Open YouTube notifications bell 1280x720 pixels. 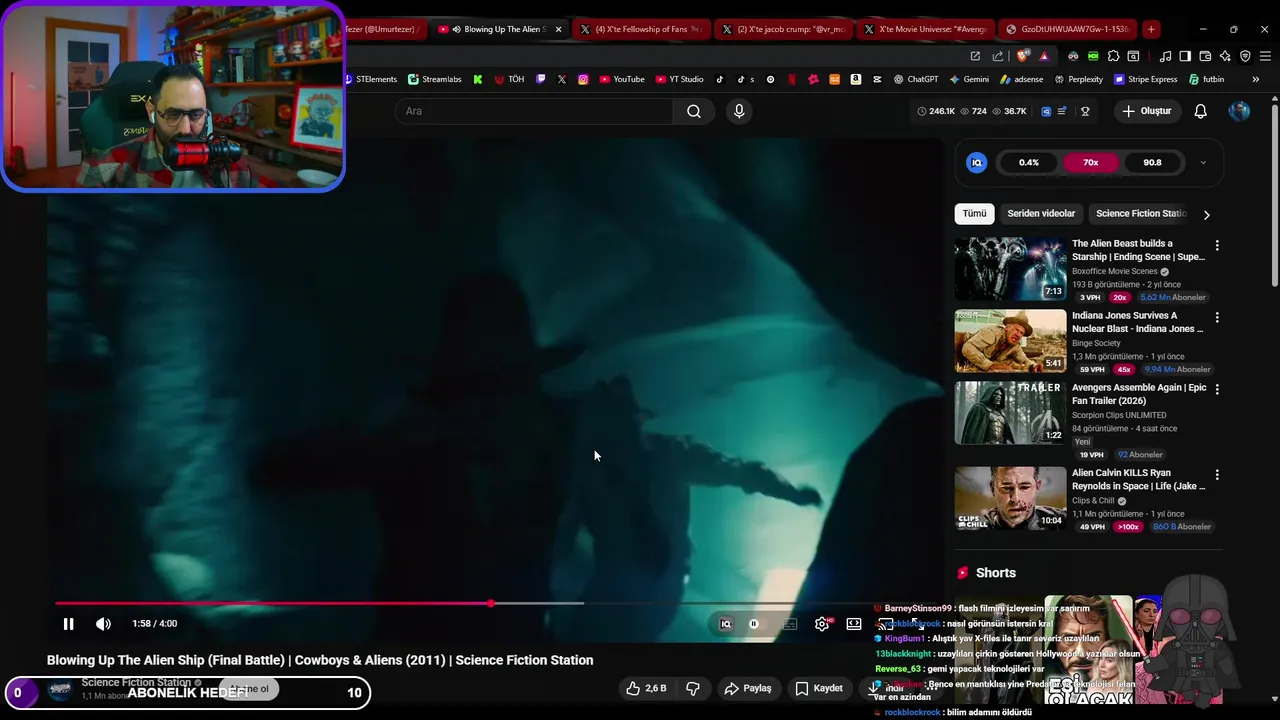1200,111
